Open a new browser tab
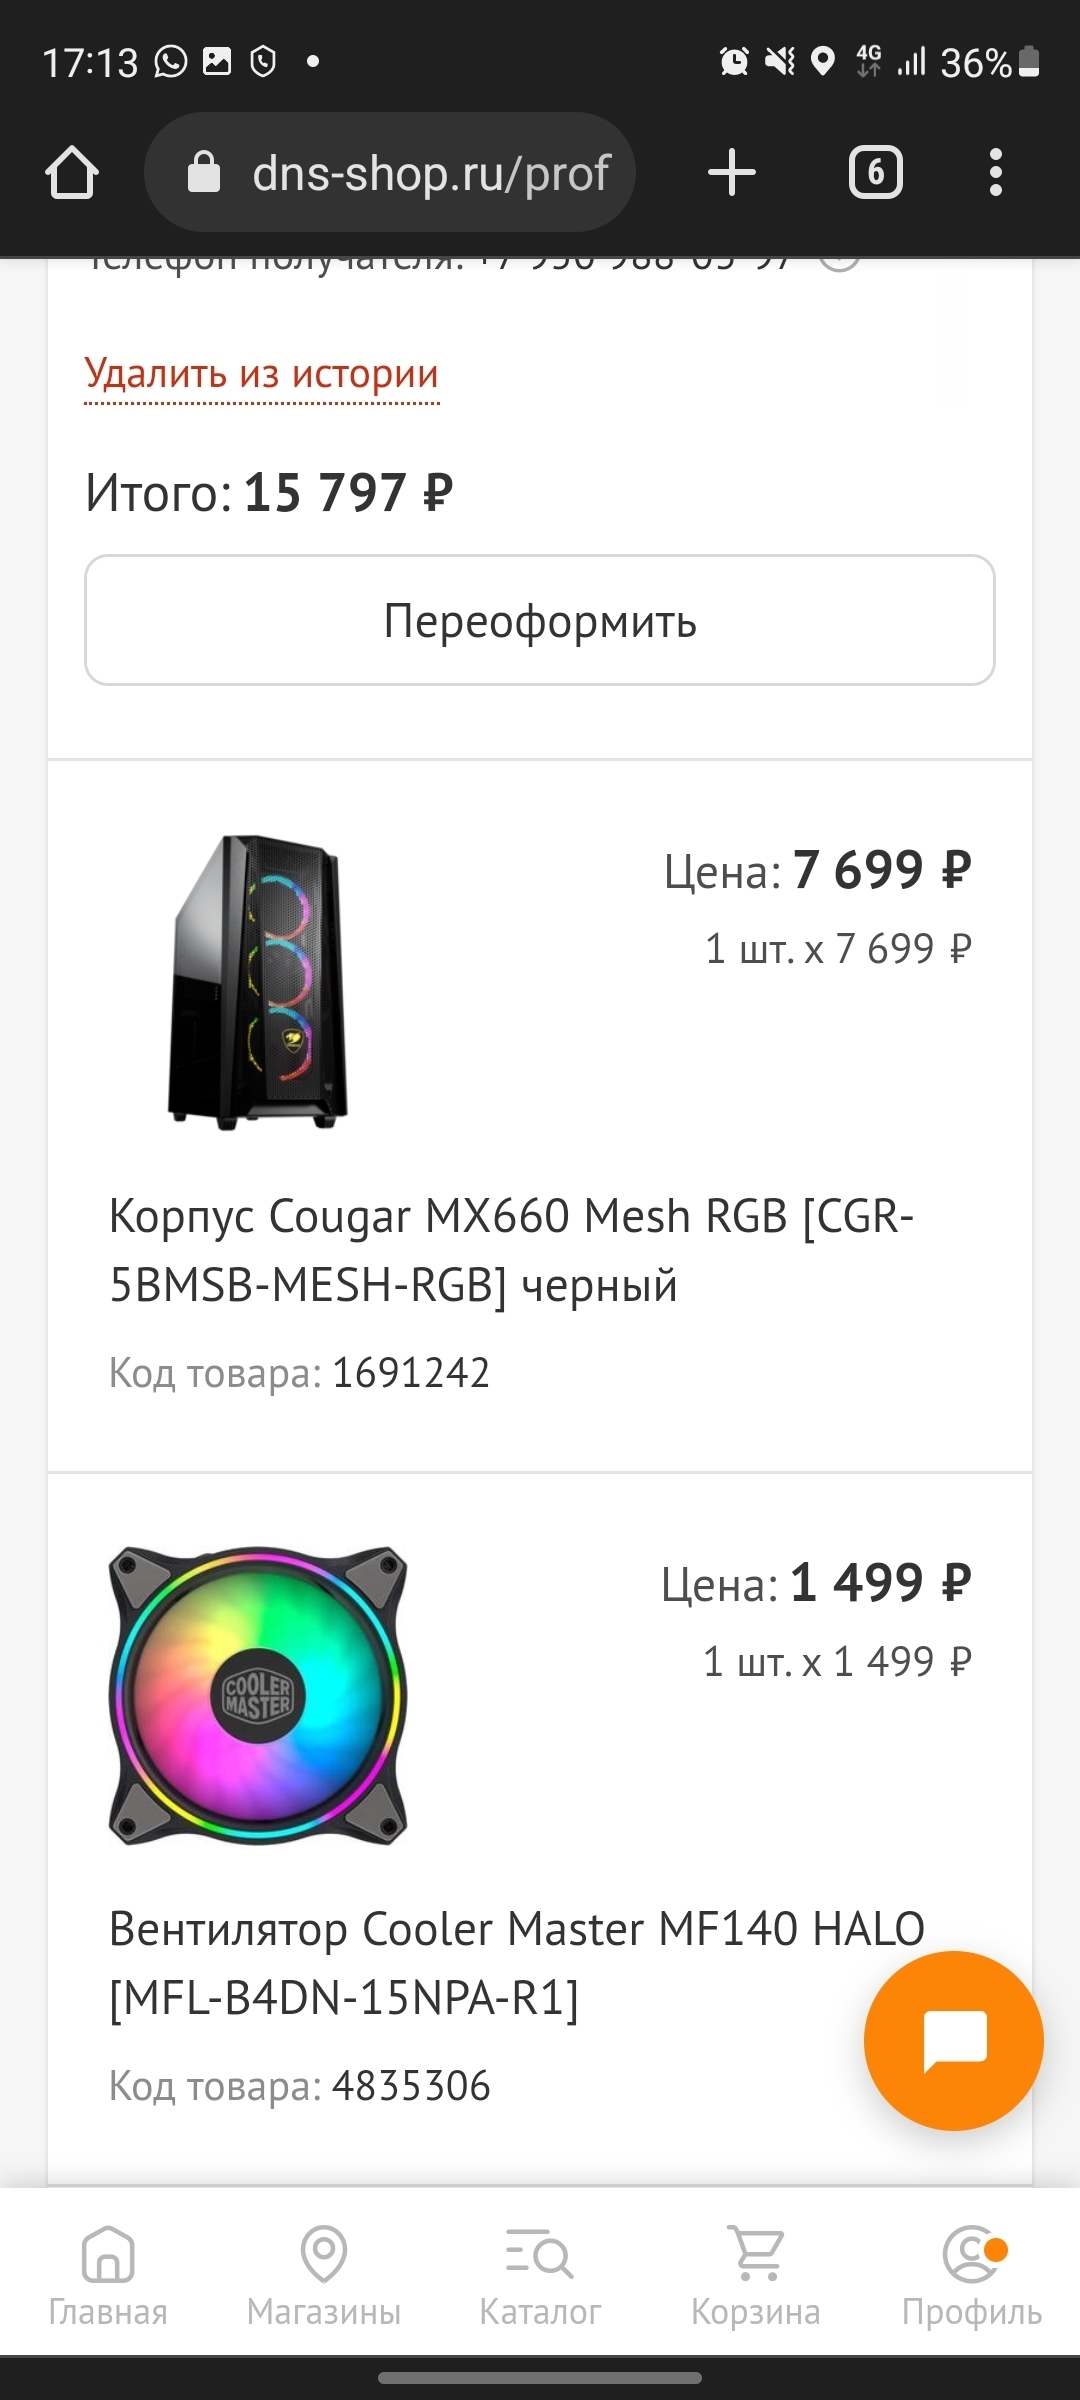1080x2400 pixels. click(x=731, y=173)
